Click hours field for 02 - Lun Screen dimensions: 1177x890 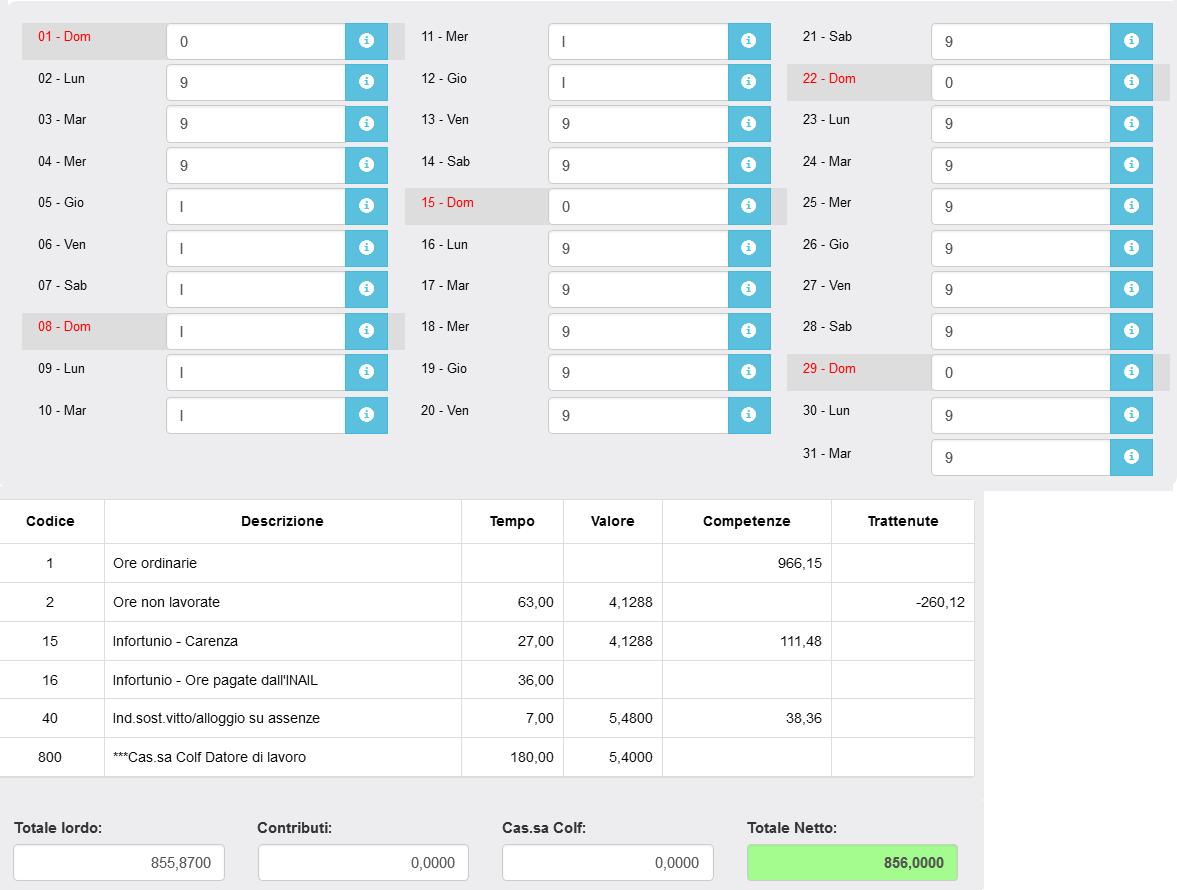click(256, 83)
